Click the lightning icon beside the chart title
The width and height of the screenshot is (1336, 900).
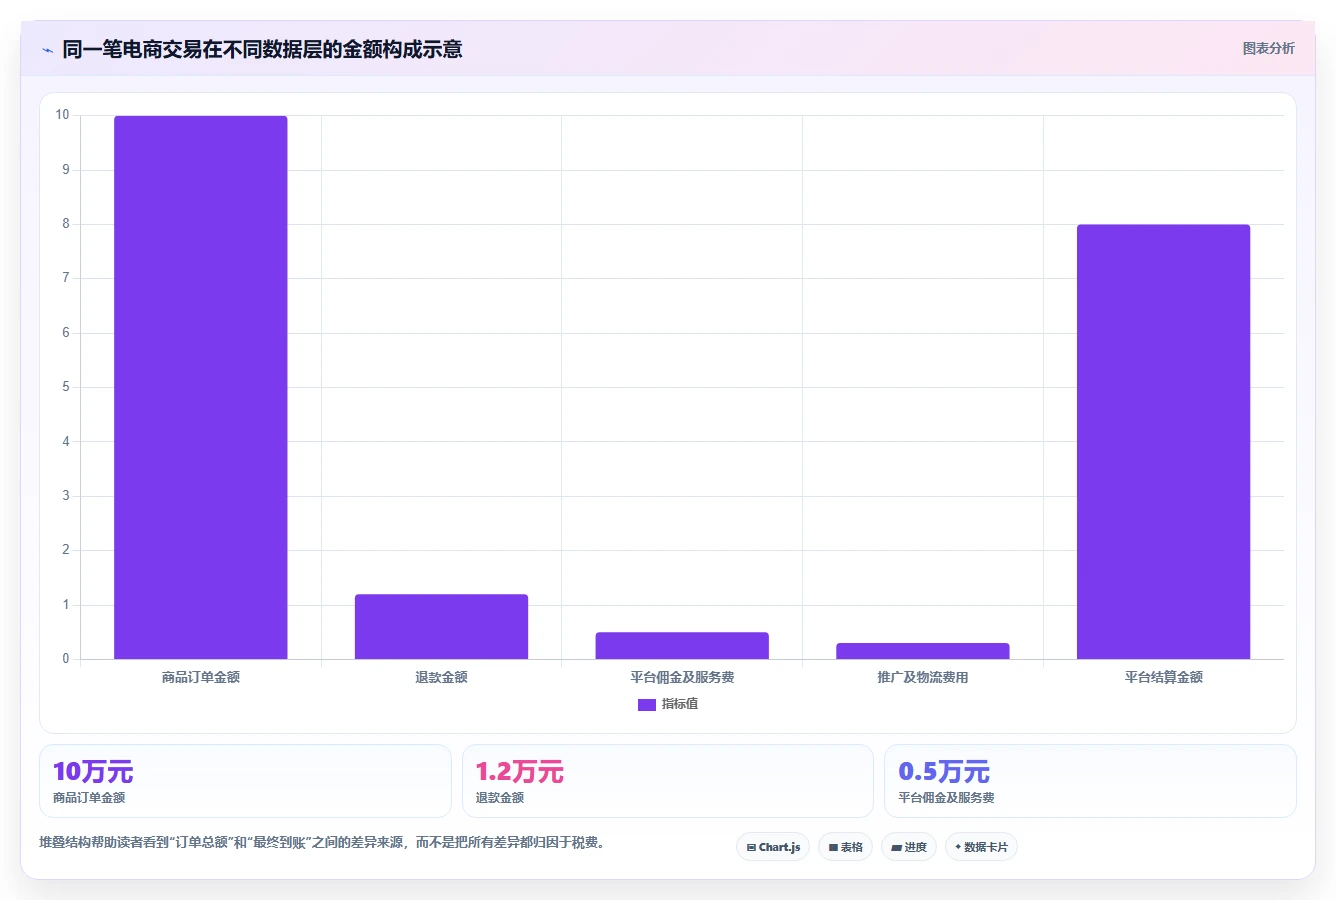[47, 50]
